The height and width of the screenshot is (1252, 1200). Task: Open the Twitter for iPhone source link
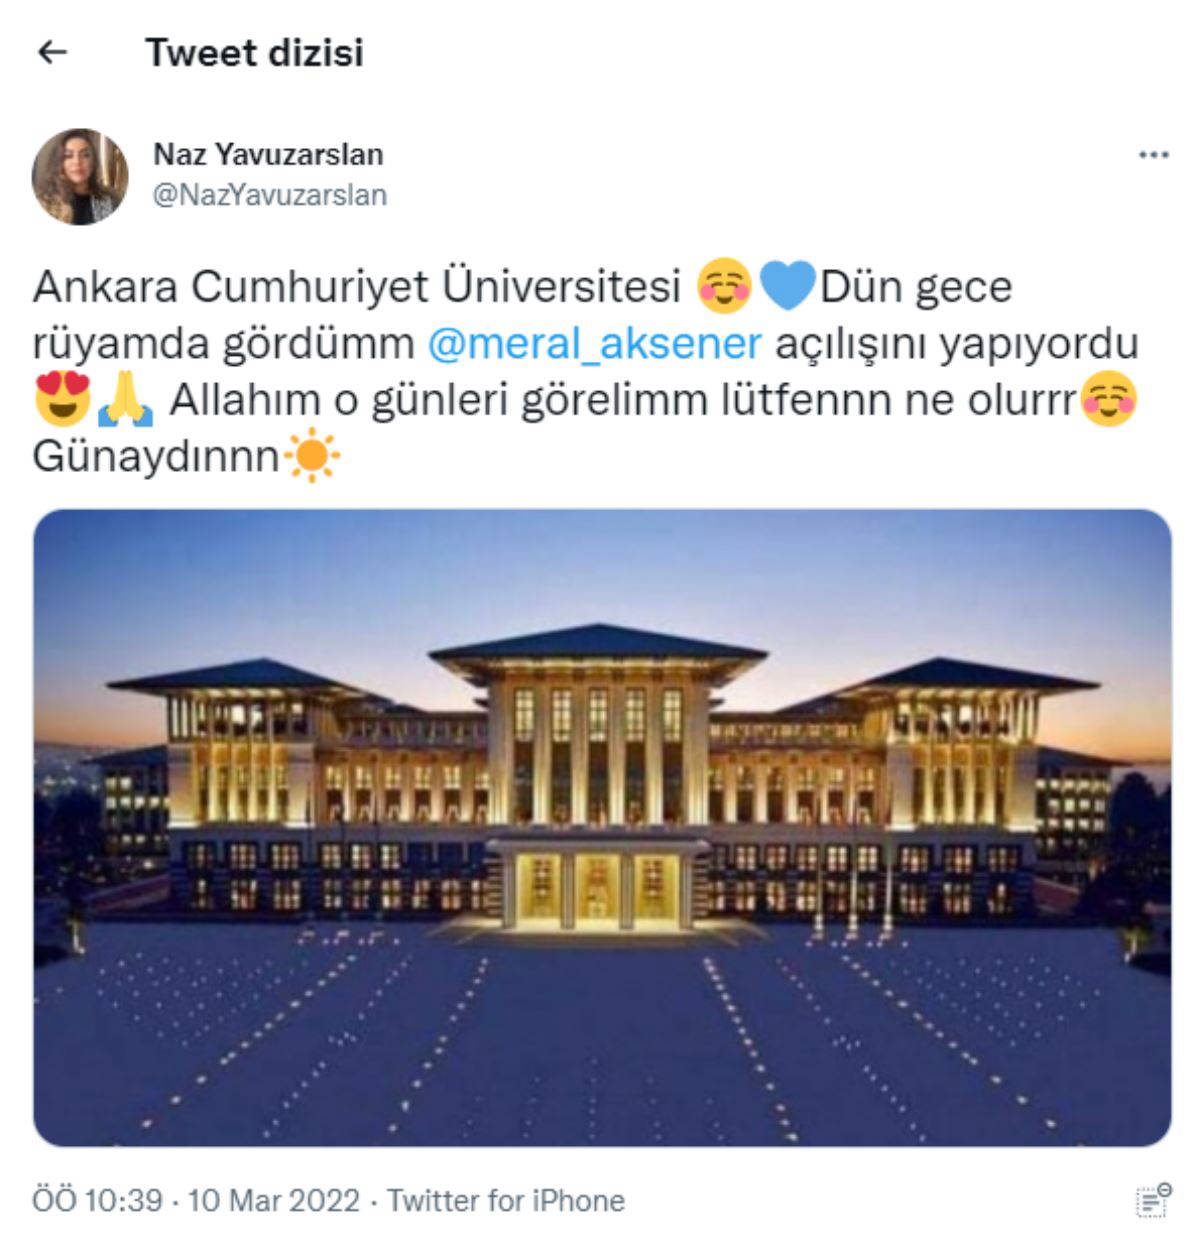point(506,1200)
